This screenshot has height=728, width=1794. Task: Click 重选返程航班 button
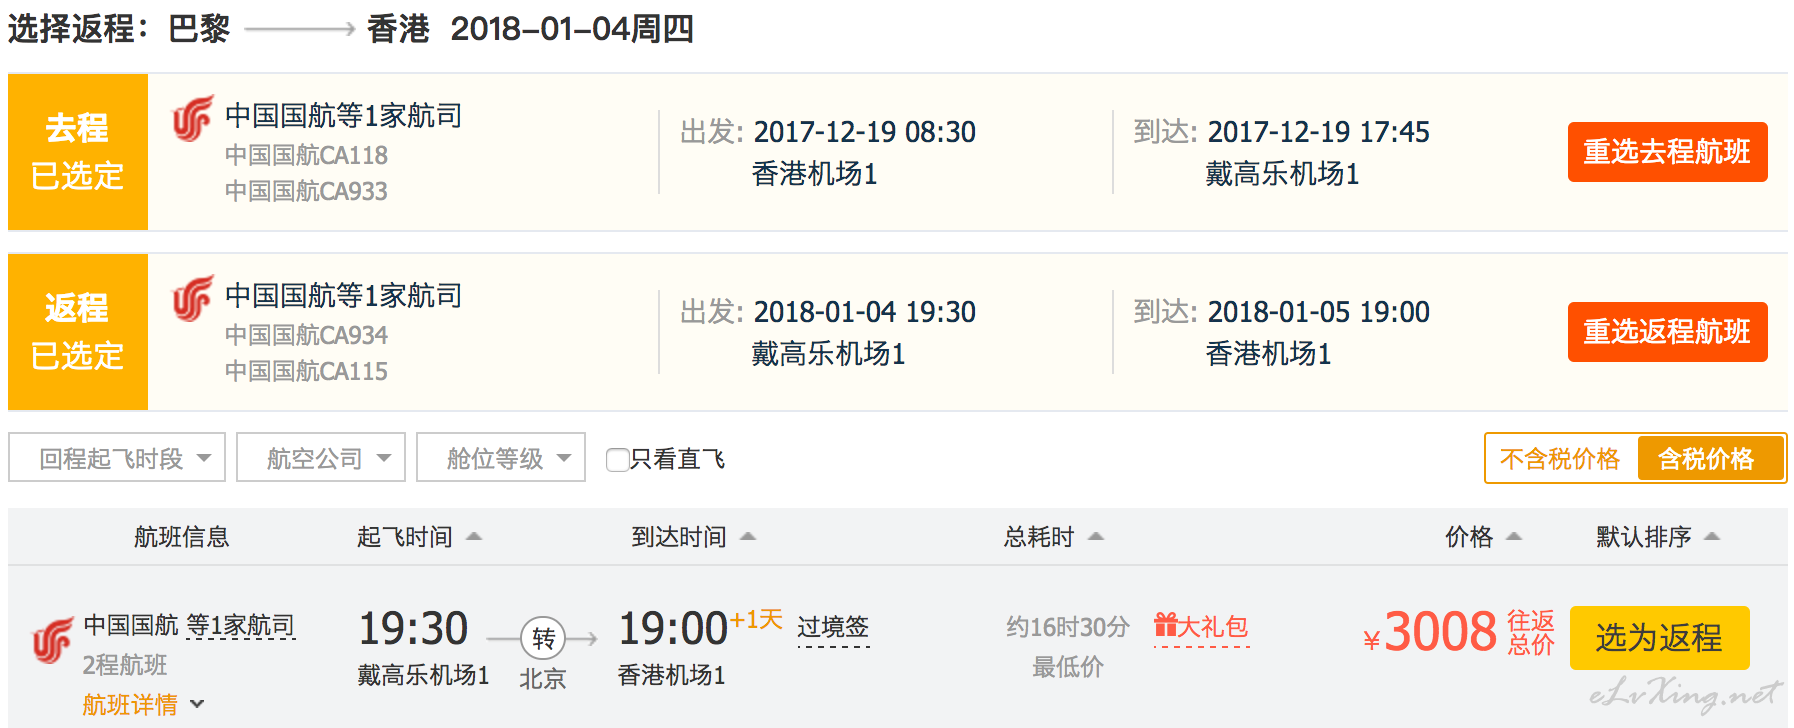coord(1667,332)
